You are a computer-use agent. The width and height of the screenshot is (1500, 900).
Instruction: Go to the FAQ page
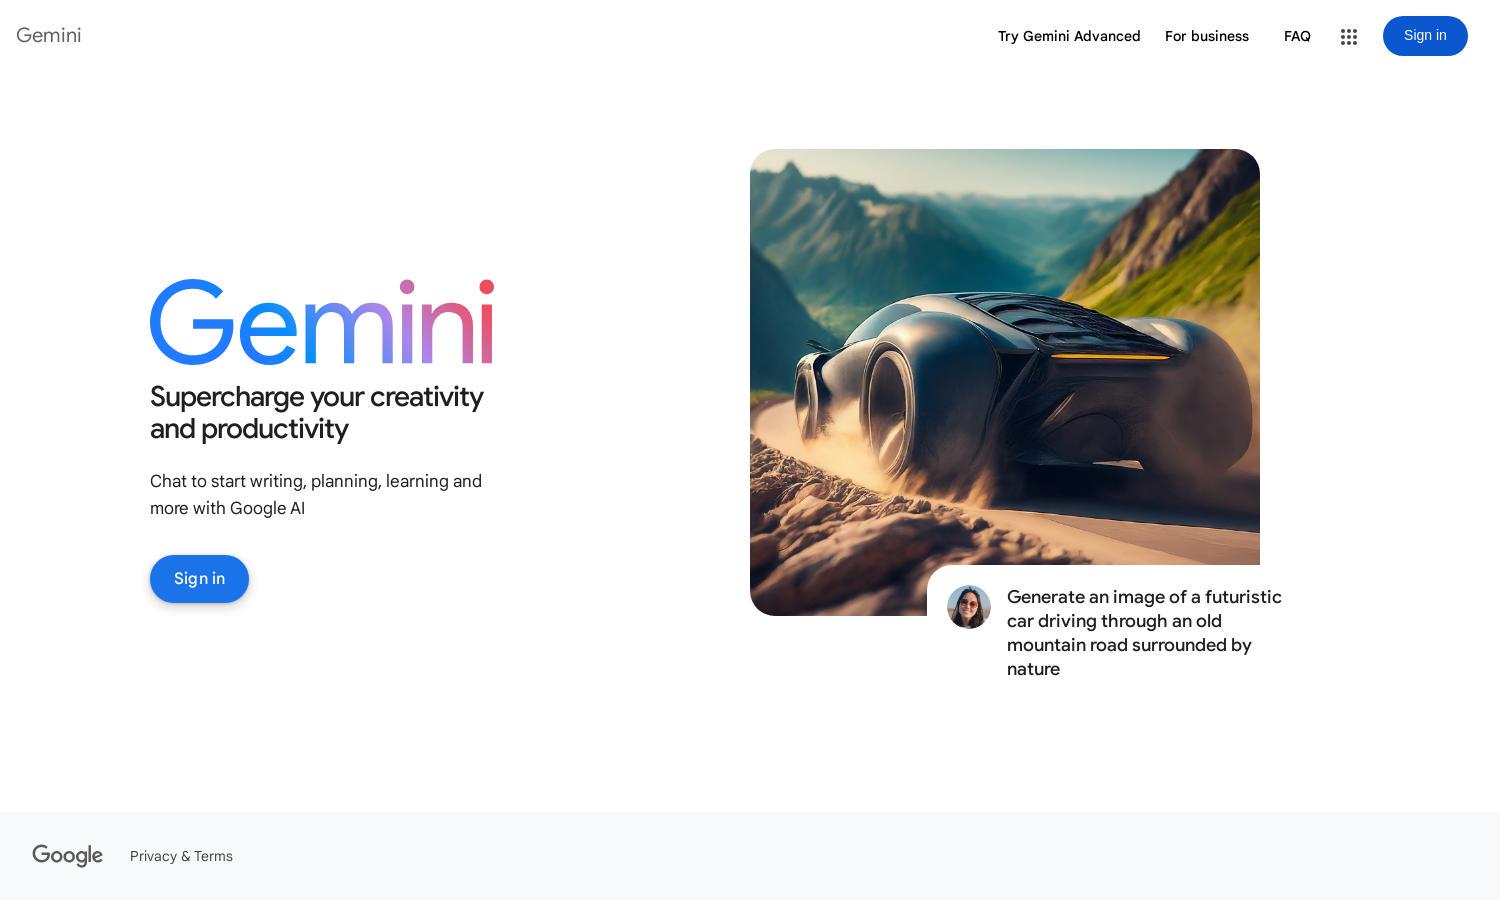click(x=1297, y=36)
